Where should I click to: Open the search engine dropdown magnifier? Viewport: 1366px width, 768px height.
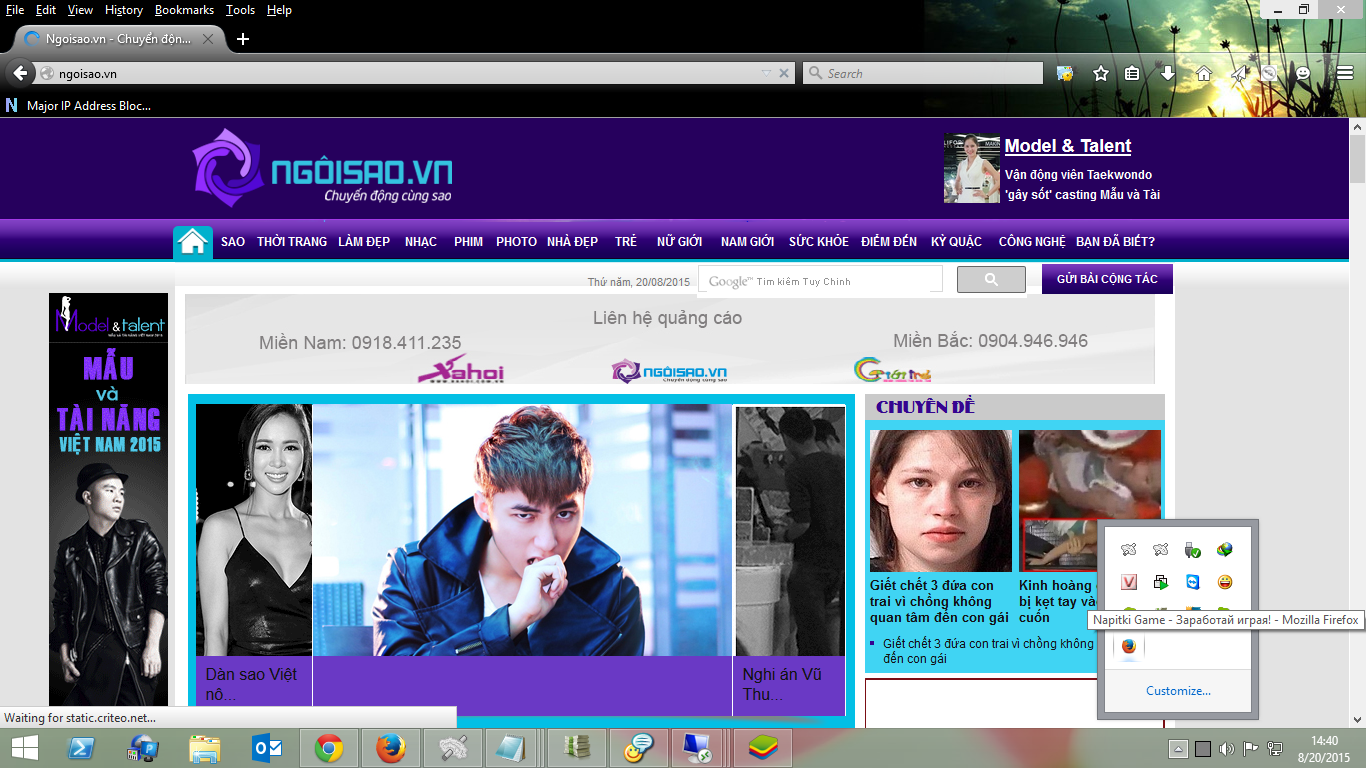815,73
